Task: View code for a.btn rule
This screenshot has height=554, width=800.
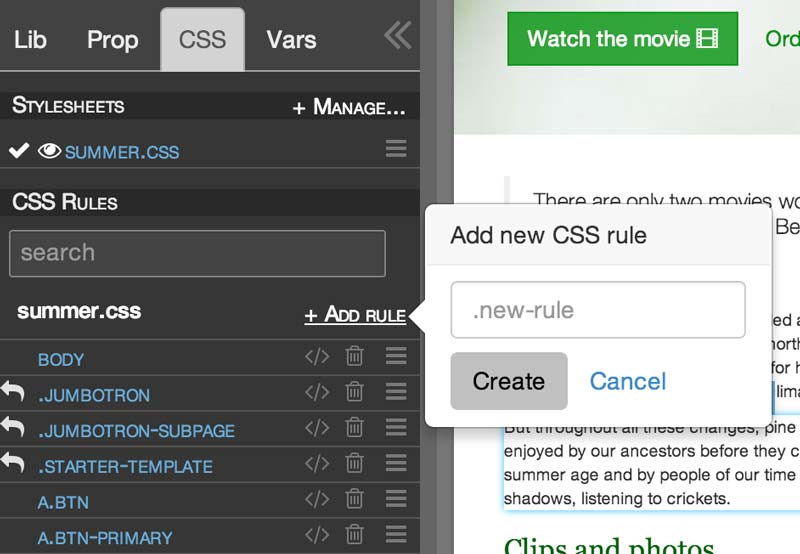Action: click(x=317, y=499)
